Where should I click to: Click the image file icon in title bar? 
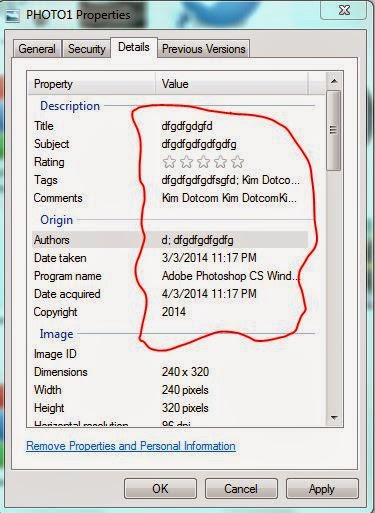[13, 15]
